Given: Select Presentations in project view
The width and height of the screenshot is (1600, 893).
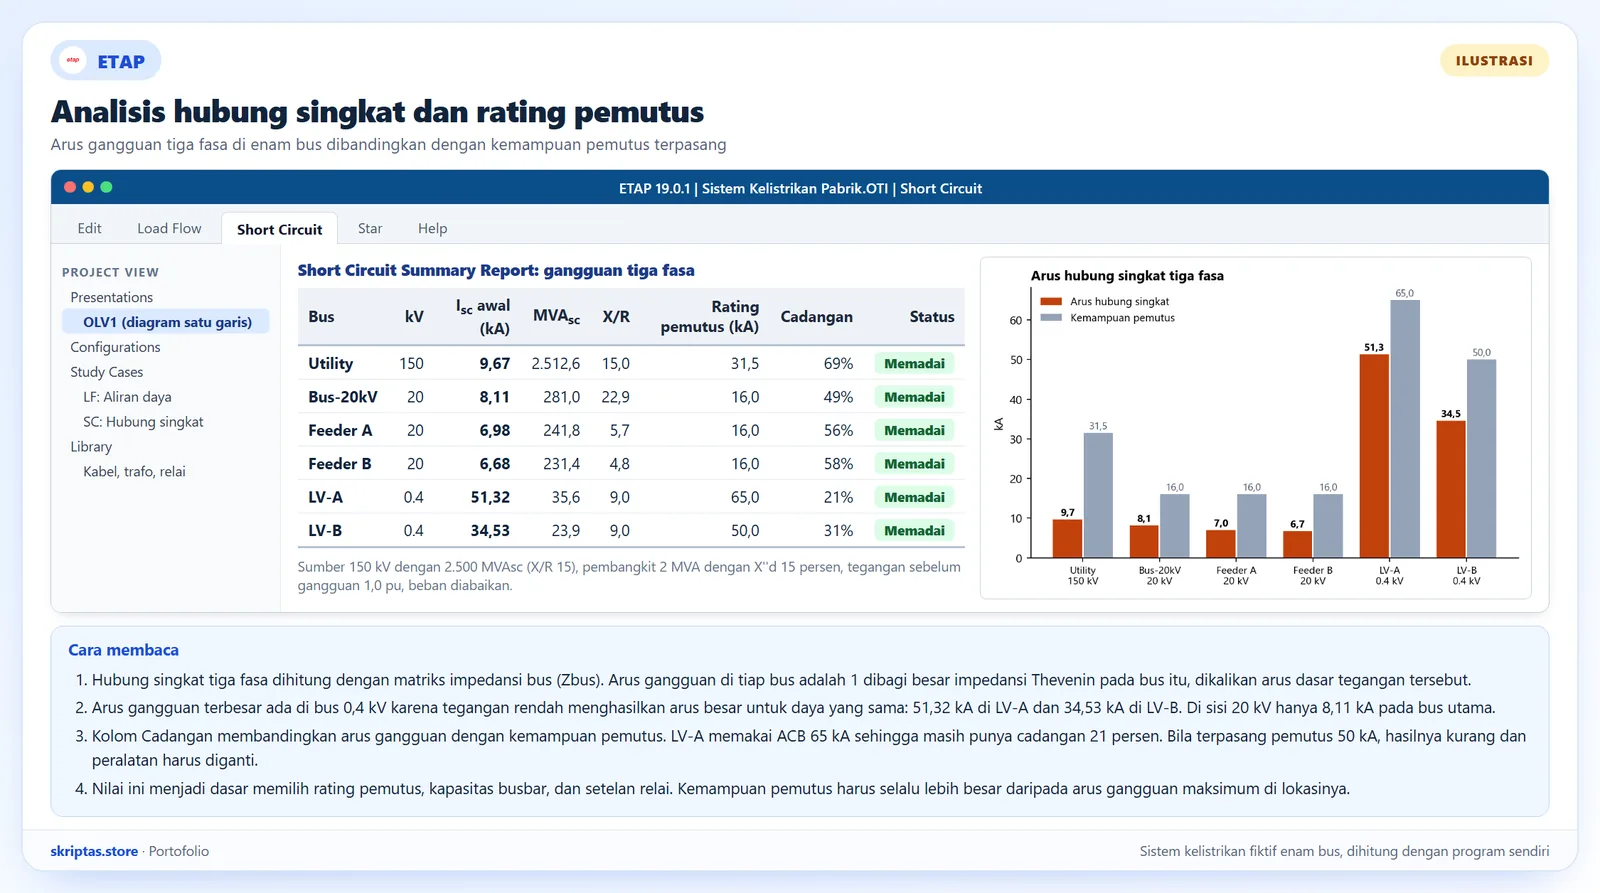Looking at the screenshot, I should coord(112,297).
